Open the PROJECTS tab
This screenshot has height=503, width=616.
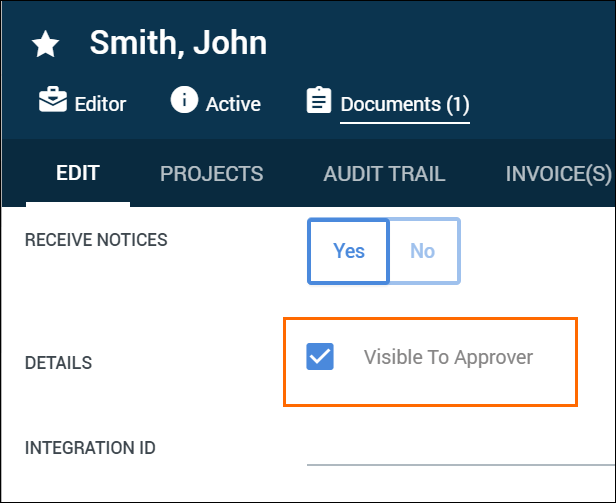(x=212, y=174)
